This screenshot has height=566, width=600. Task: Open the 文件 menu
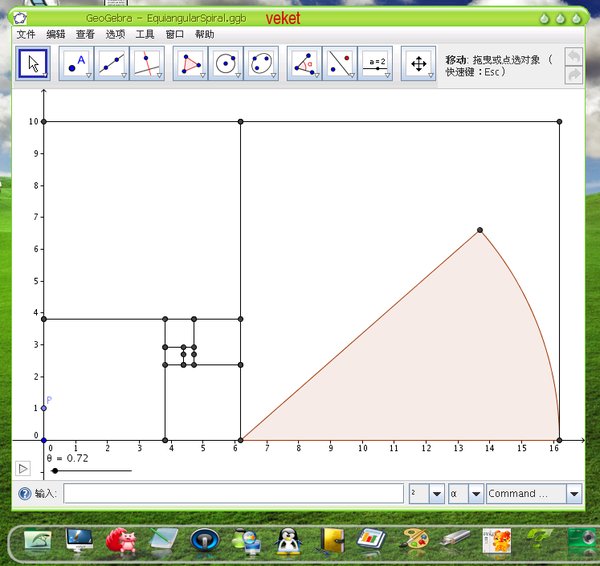(26, 34)
